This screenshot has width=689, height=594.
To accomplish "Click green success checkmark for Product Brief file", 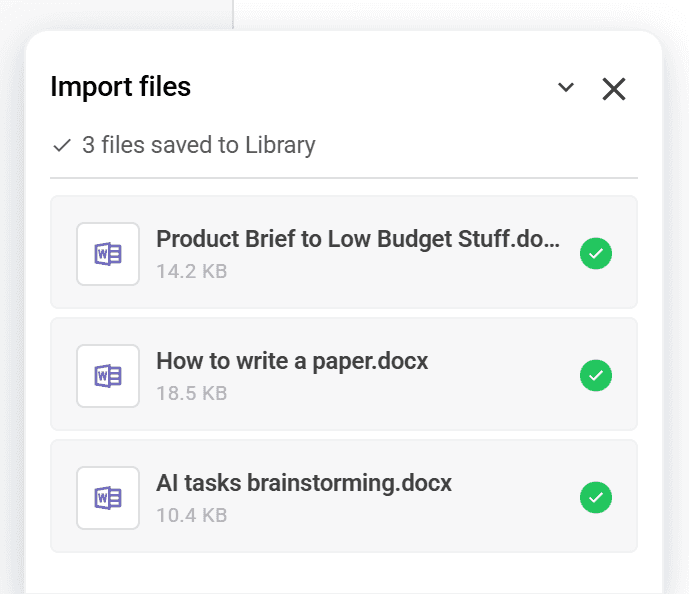I will click(596, 254).
